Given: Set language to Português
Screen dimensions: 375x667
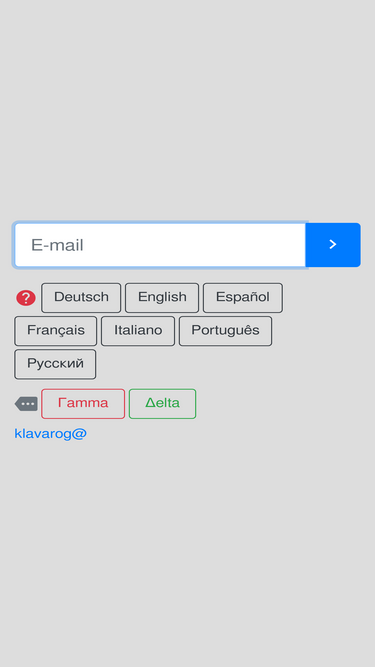Looking at the screenshot, I should click(225, 331).
